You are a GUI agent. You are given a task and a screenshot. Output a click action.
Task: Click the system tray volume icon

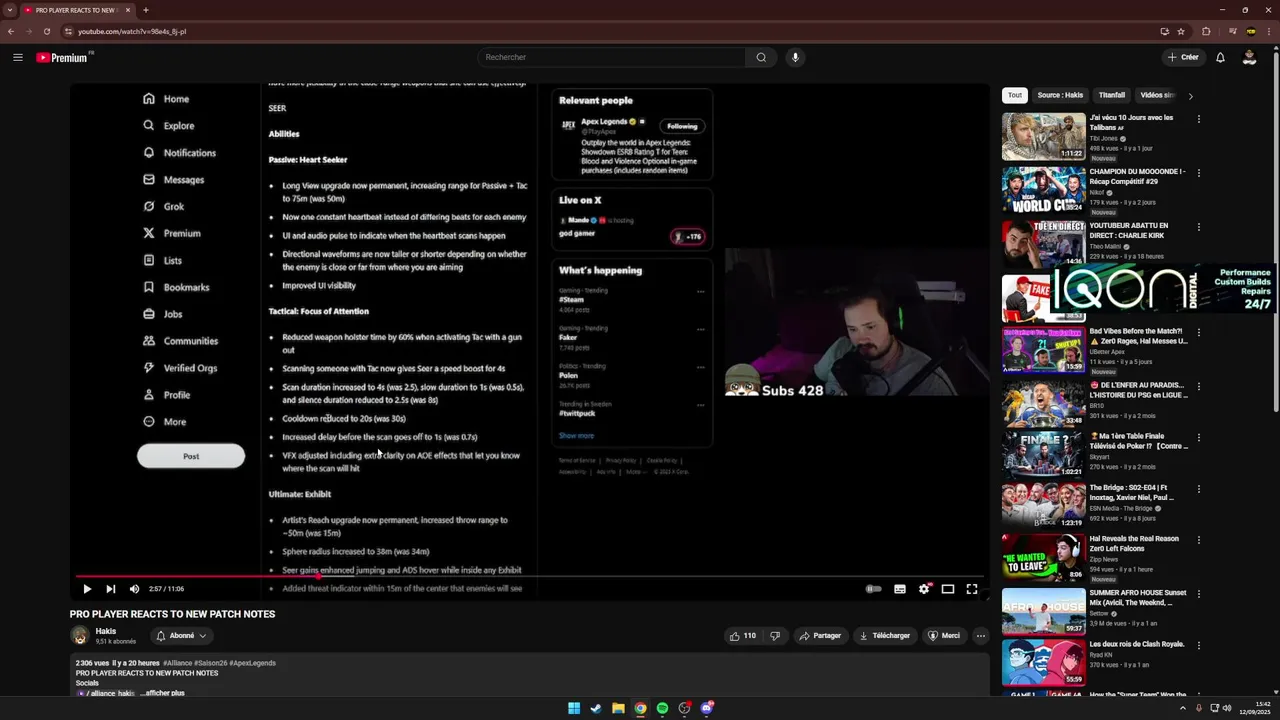pos(1227,708)
